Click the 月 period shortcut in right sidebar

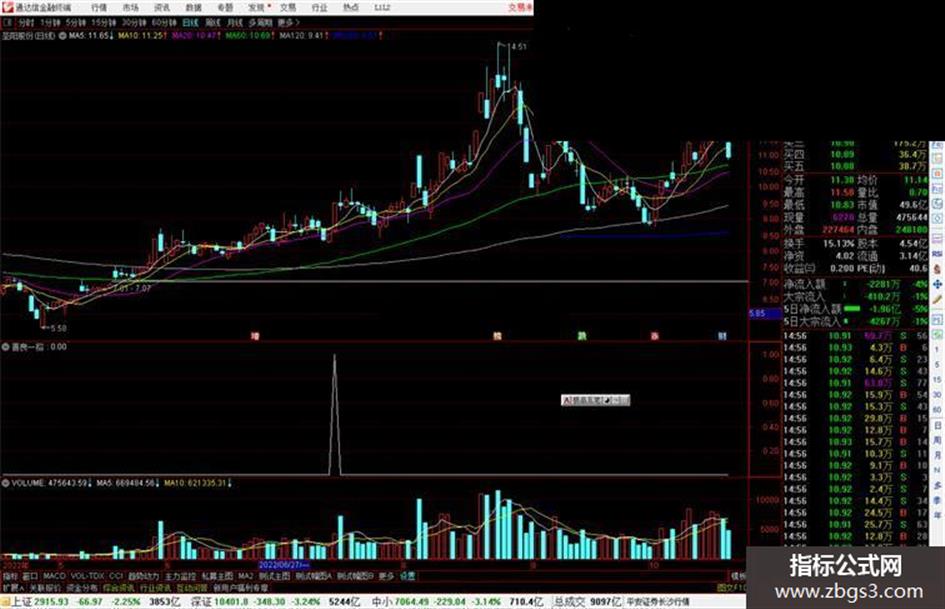(x=937, y=455)
